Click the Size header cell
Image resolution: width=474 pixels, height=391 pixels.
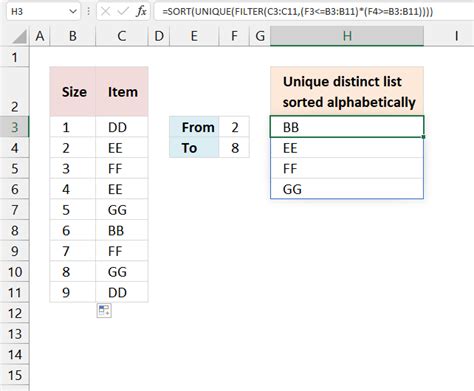(x=73, y=91)
